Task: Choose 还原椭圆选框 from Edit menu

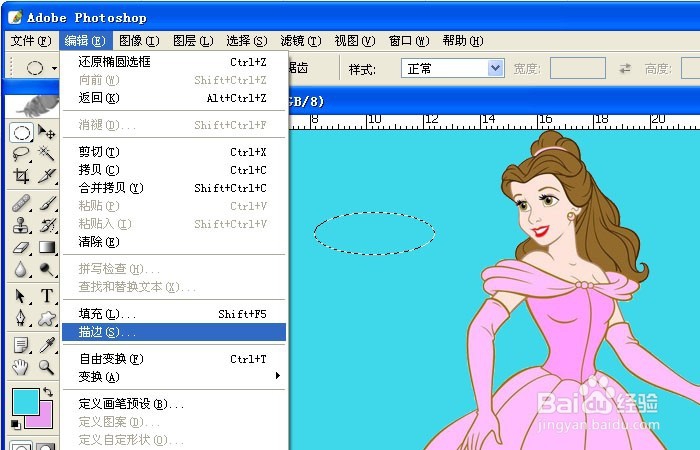Action: (x=174, y=62)
